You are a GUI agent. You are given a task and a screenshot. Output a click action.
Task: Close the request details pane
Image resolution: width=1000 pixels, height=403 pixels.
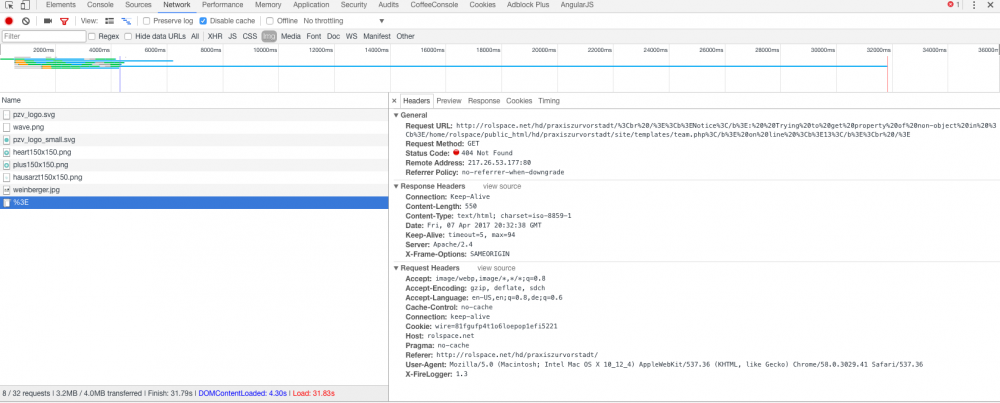[394, 101]
